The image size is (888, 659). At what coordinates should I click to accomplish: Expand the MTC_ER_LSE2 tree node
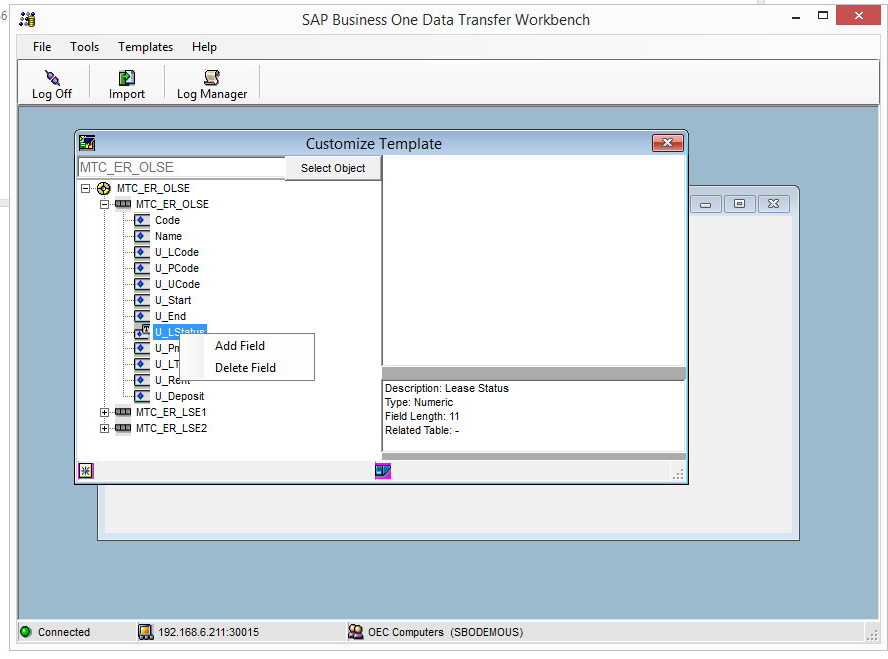[x=104, y=428]
